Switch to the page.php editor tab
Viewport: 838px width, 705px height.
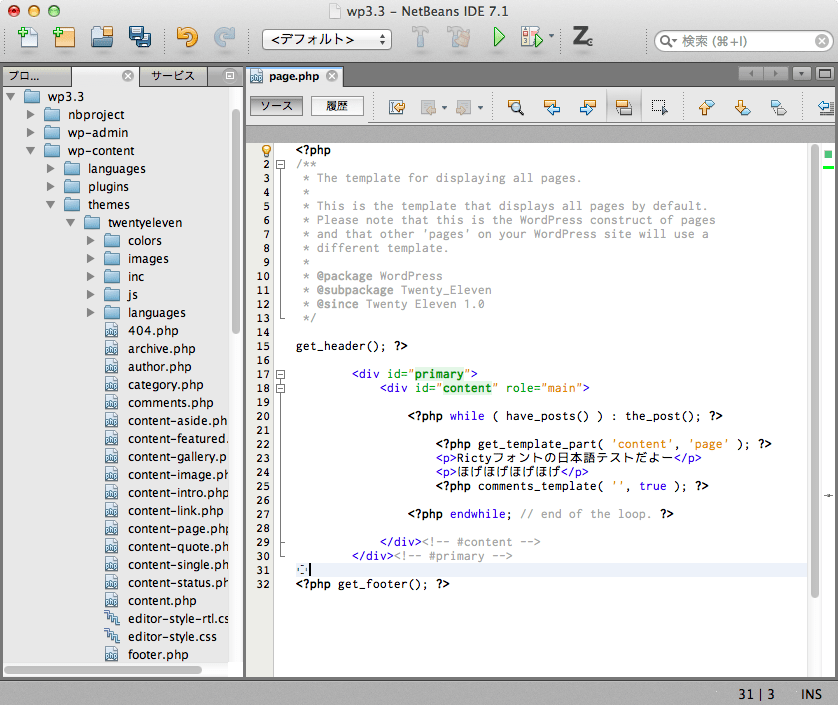[293, 76]
